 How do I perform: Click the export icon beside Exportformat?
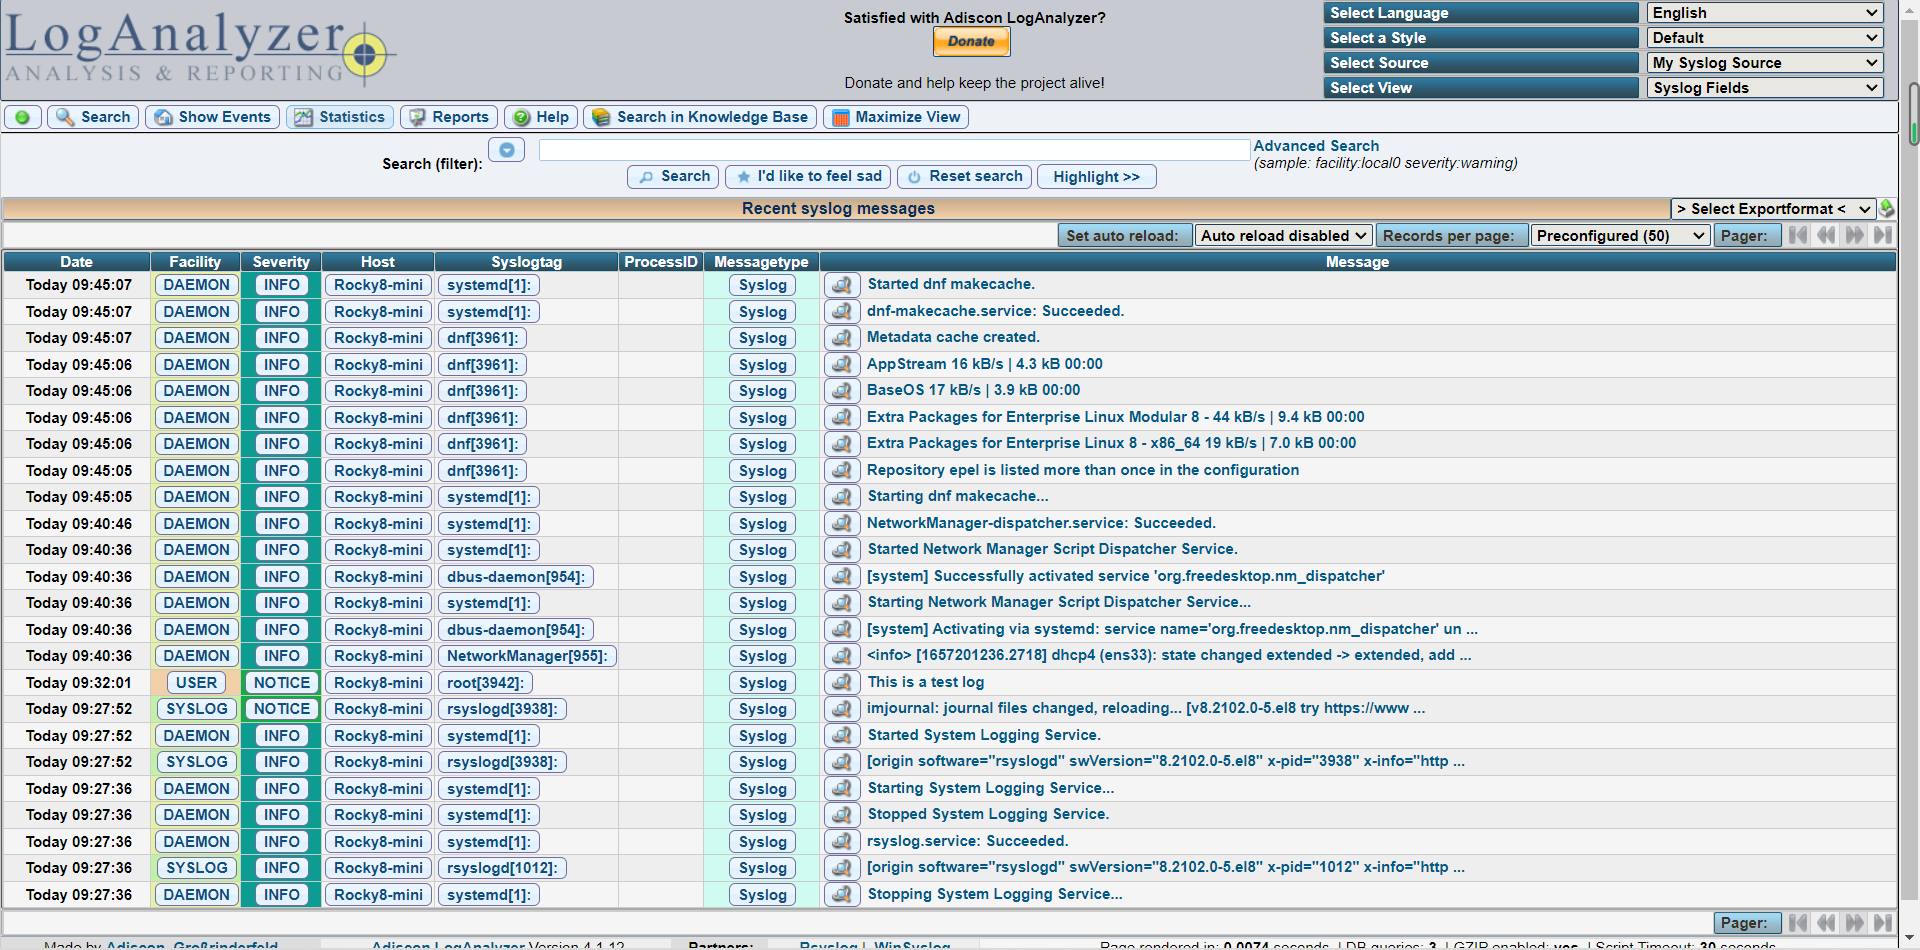click(1887, 209)
